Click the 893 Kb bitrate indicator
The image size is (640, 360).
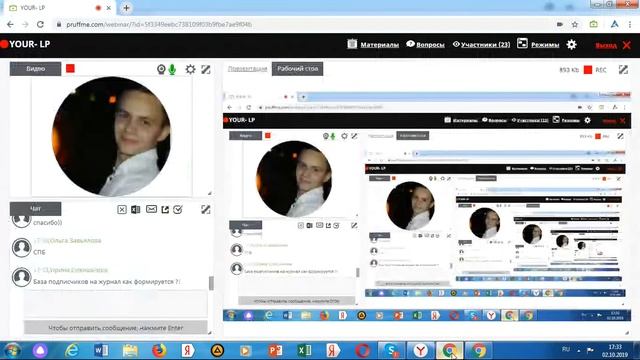(569, 70)
